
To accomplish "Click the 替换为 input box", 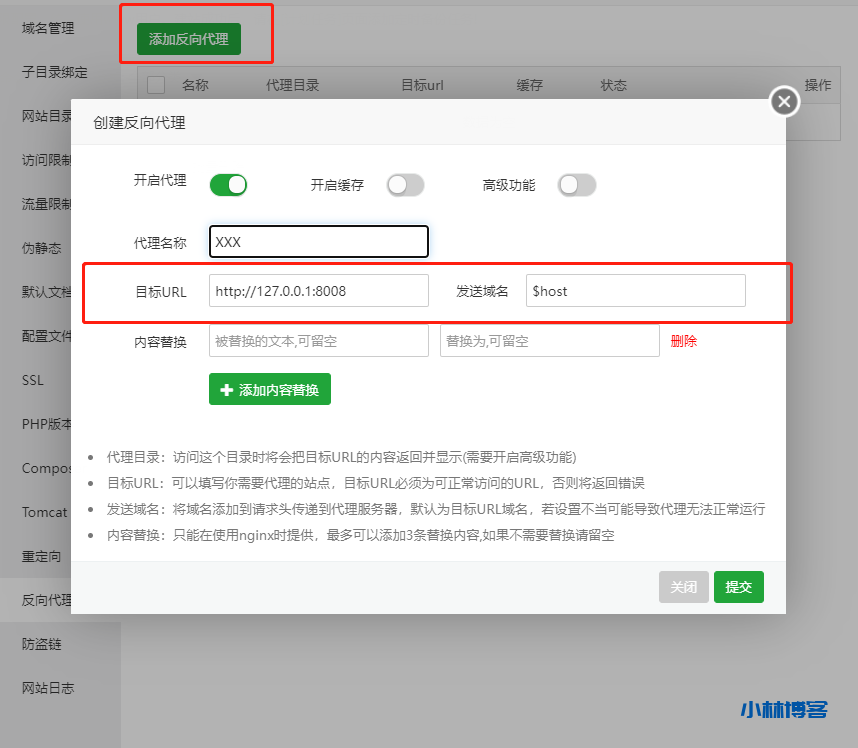I will coord(549,341).
